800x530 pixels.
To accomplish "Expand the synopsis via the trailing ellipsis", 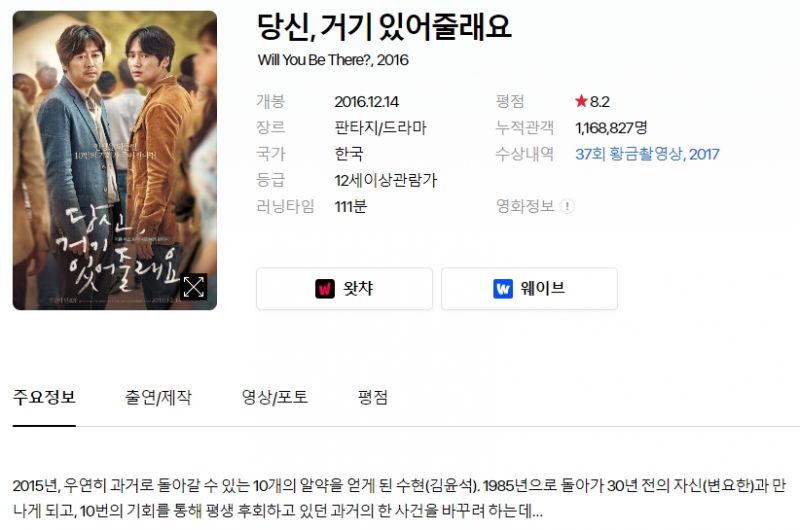I will [x=537, y=512].
